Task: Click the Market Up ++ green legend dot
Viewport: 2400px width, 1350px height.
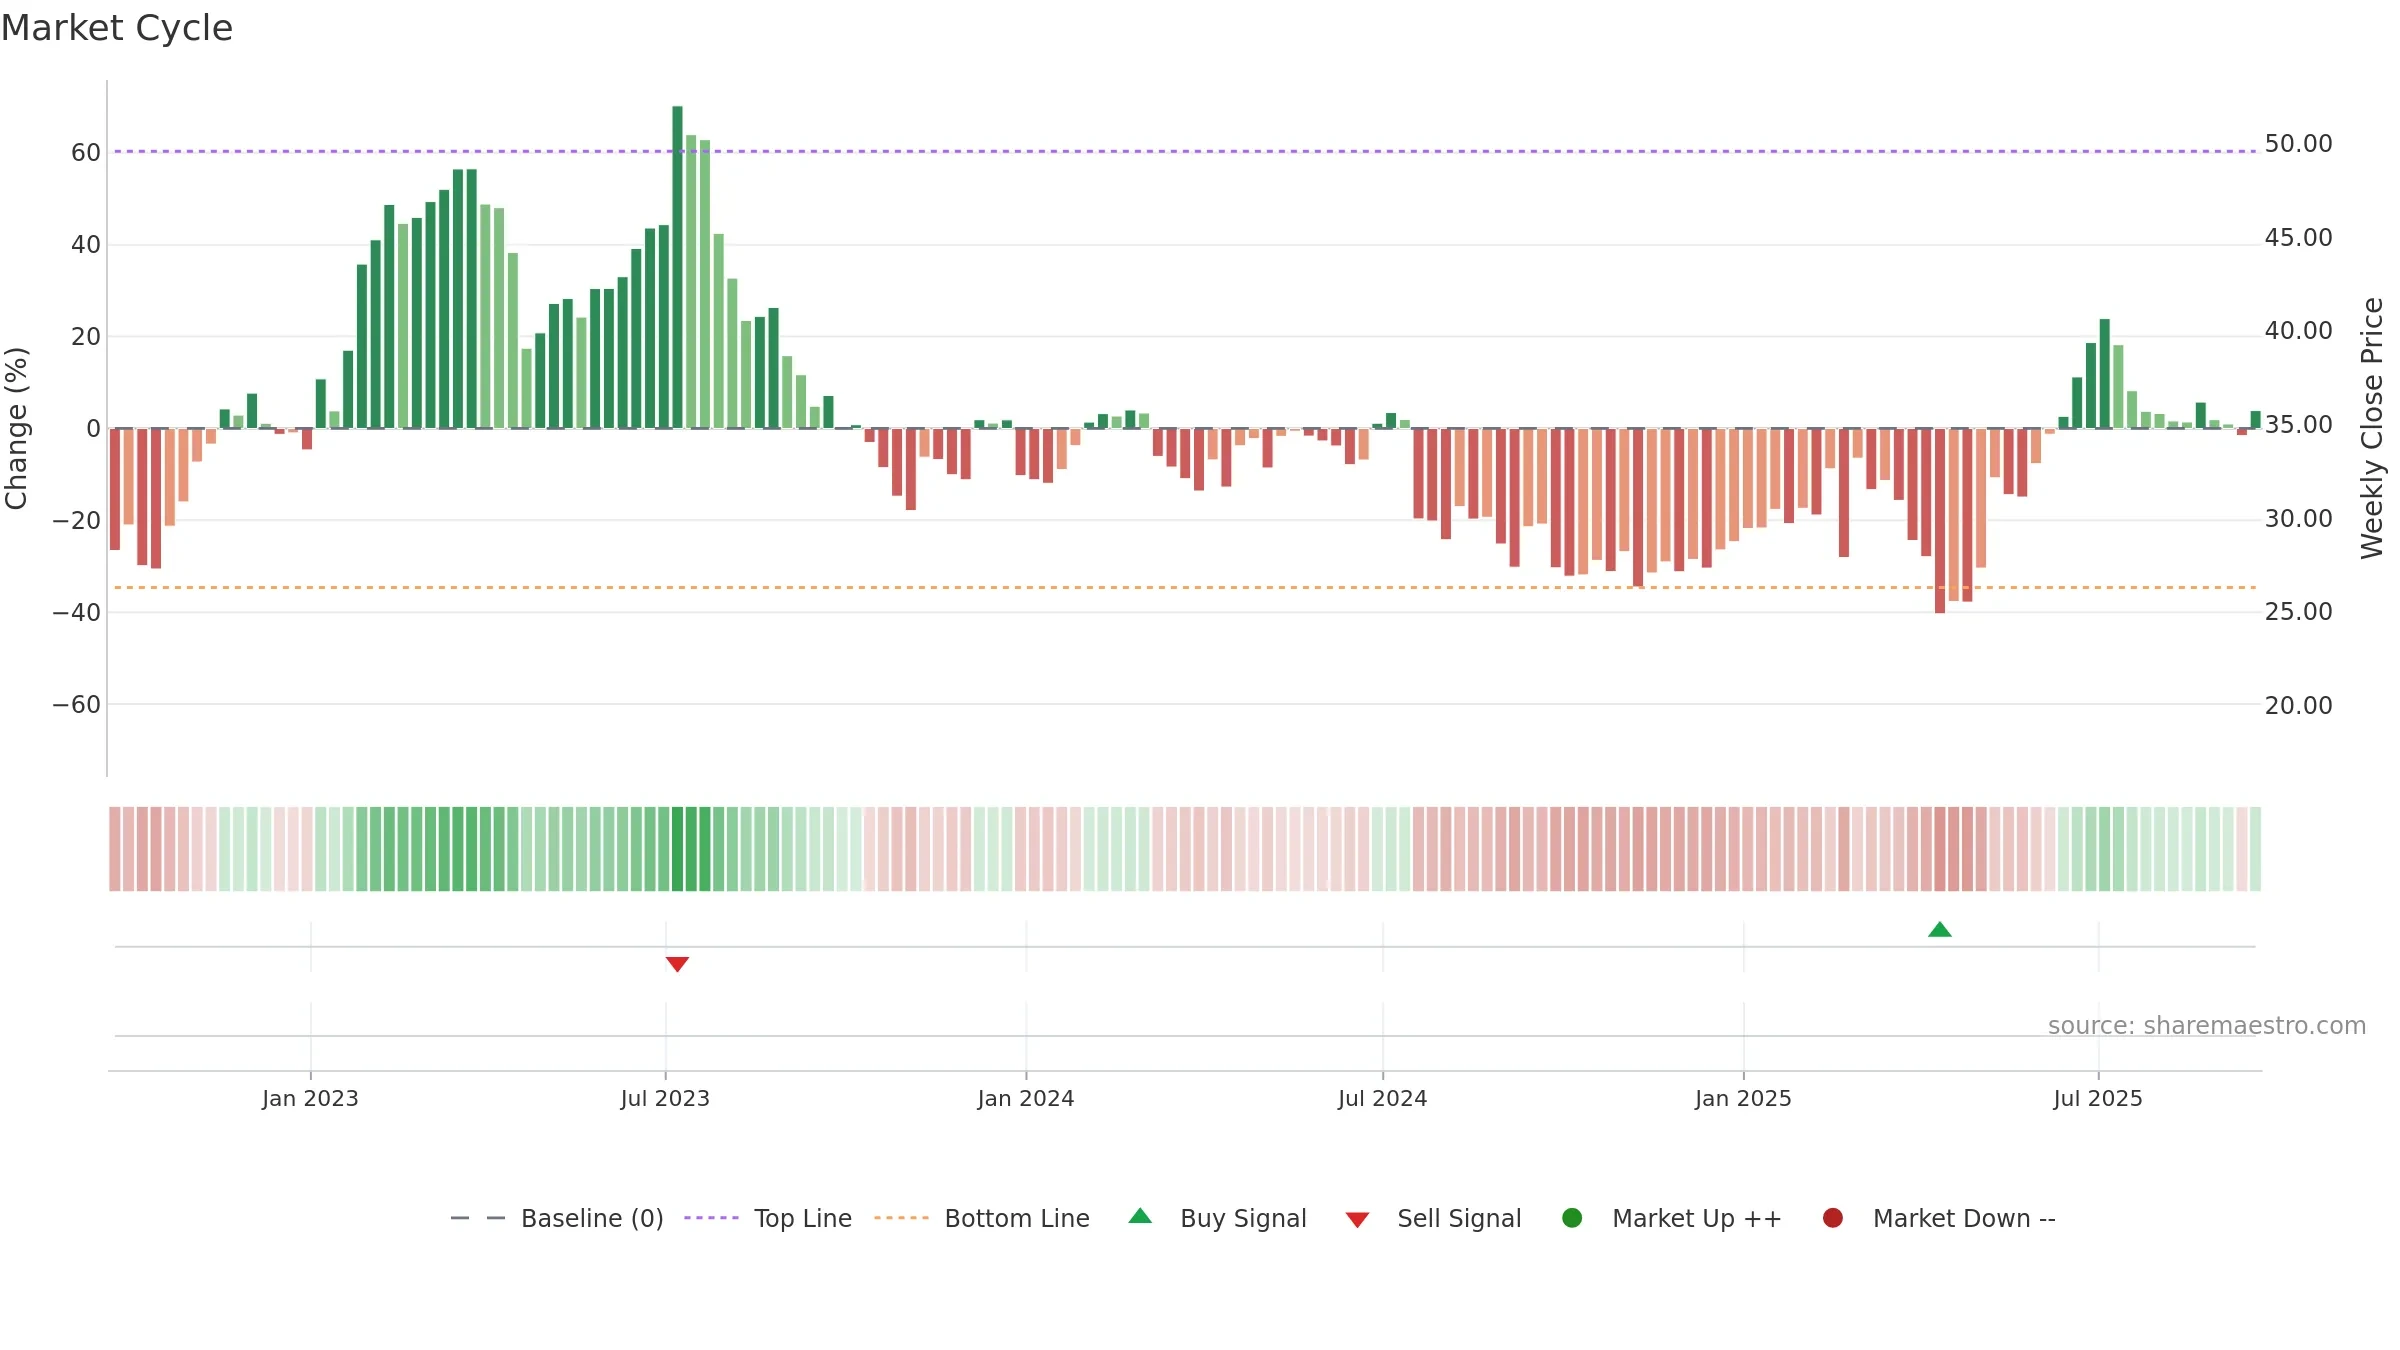Action: click(x=1572, y=1218)
